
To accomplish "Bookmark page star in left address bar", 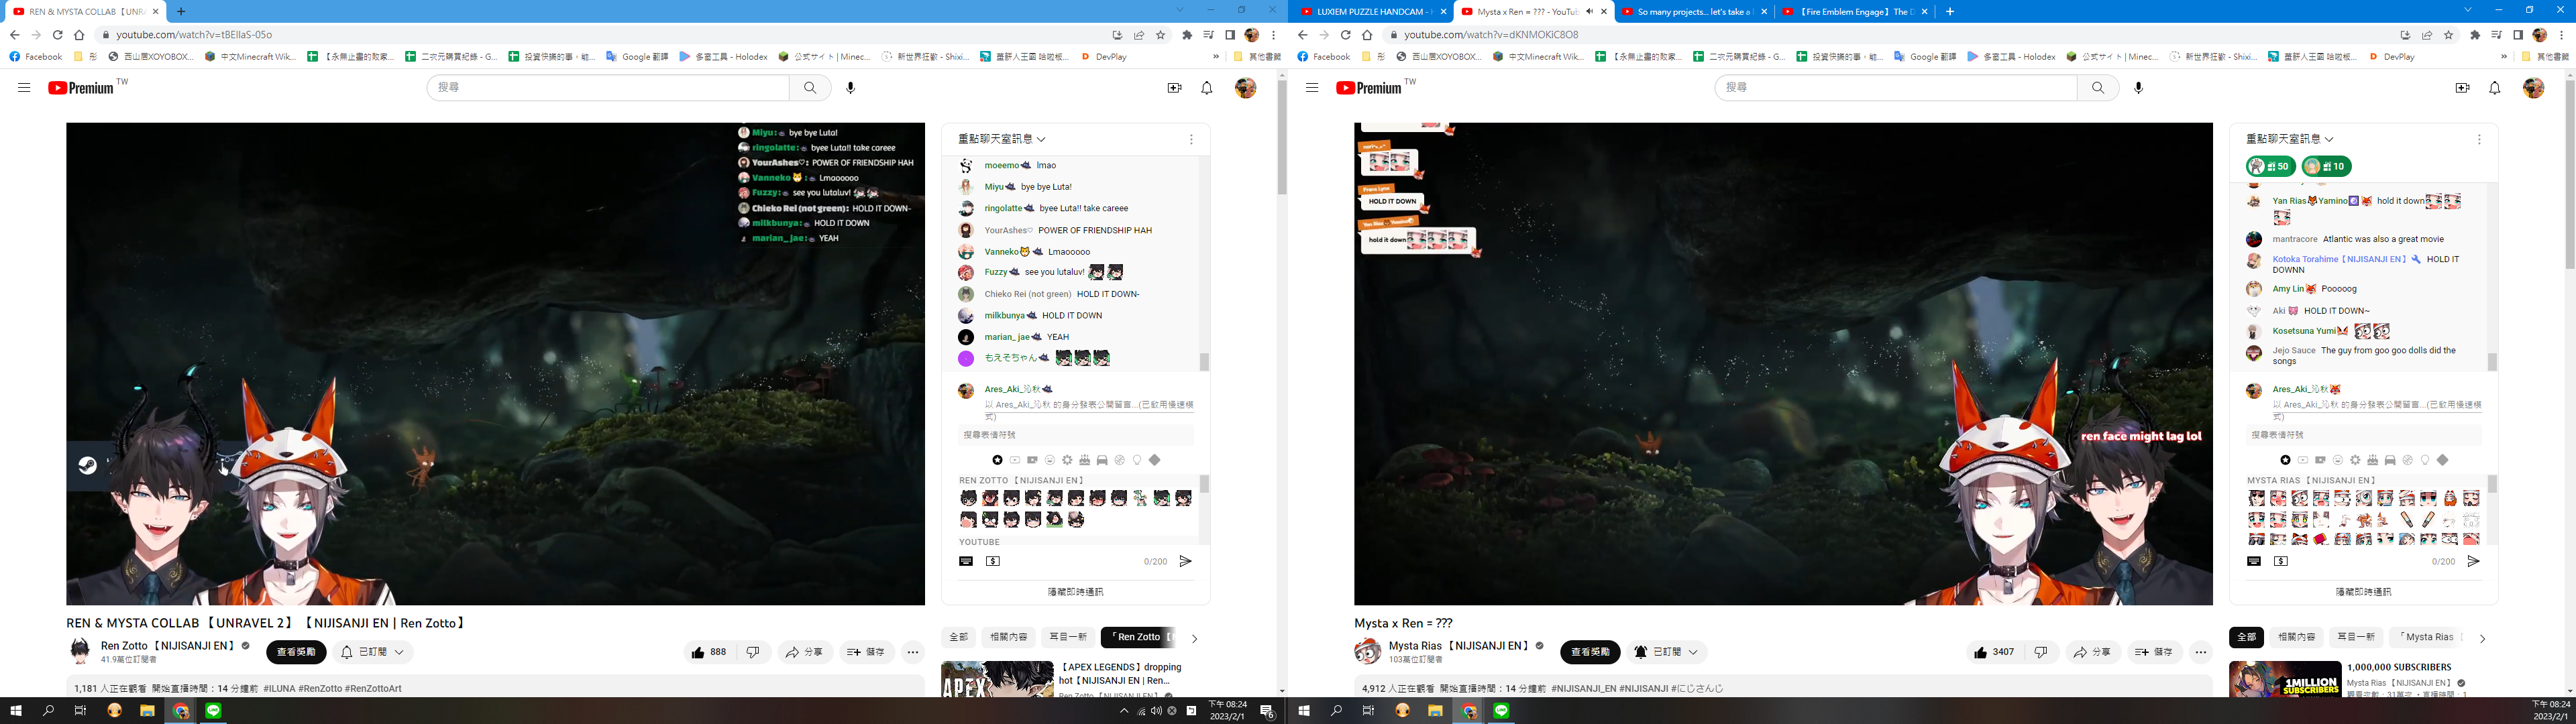I will (x=1160, y=35).
